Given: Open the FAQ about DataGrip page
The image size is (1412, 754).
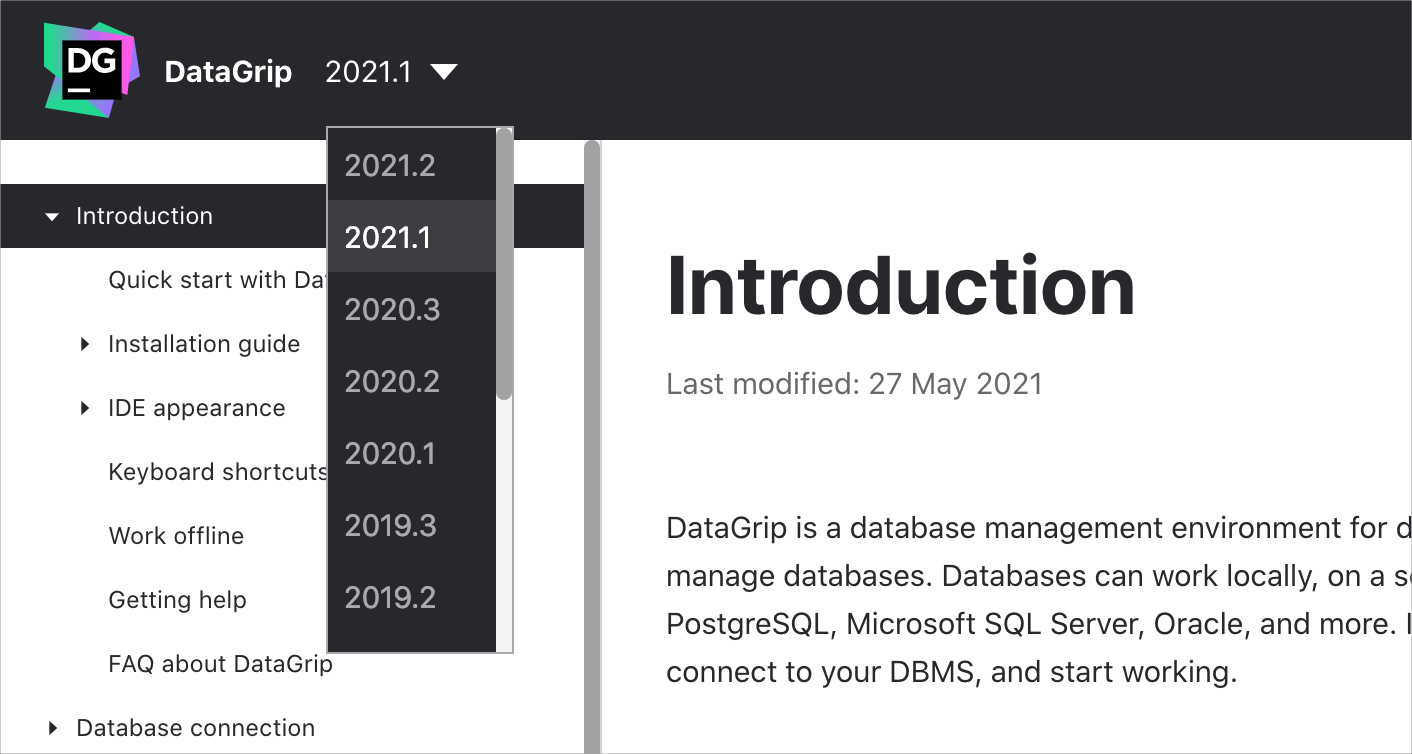Looking at the screenshot, I should click(220, 663).
